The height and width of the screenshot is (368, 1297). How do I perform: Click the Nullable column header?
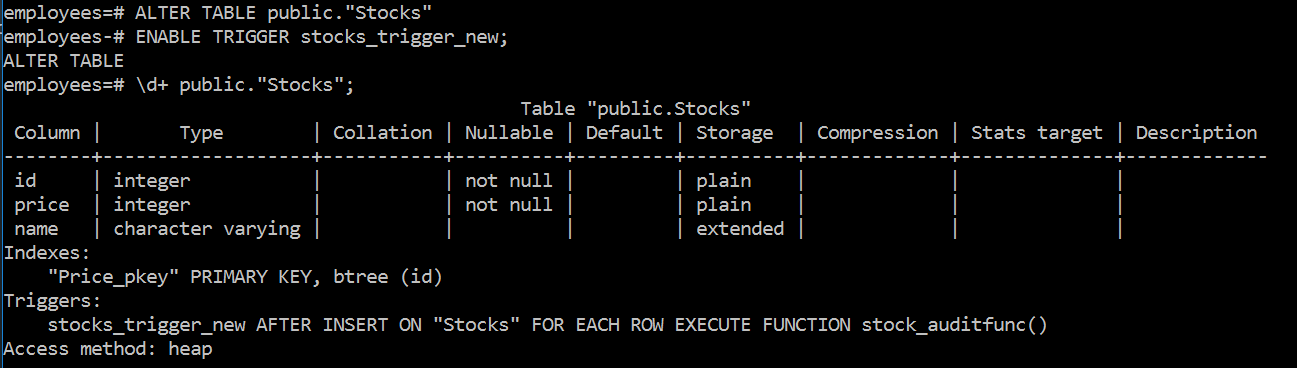pyautogui.click(x=509, y=132)
